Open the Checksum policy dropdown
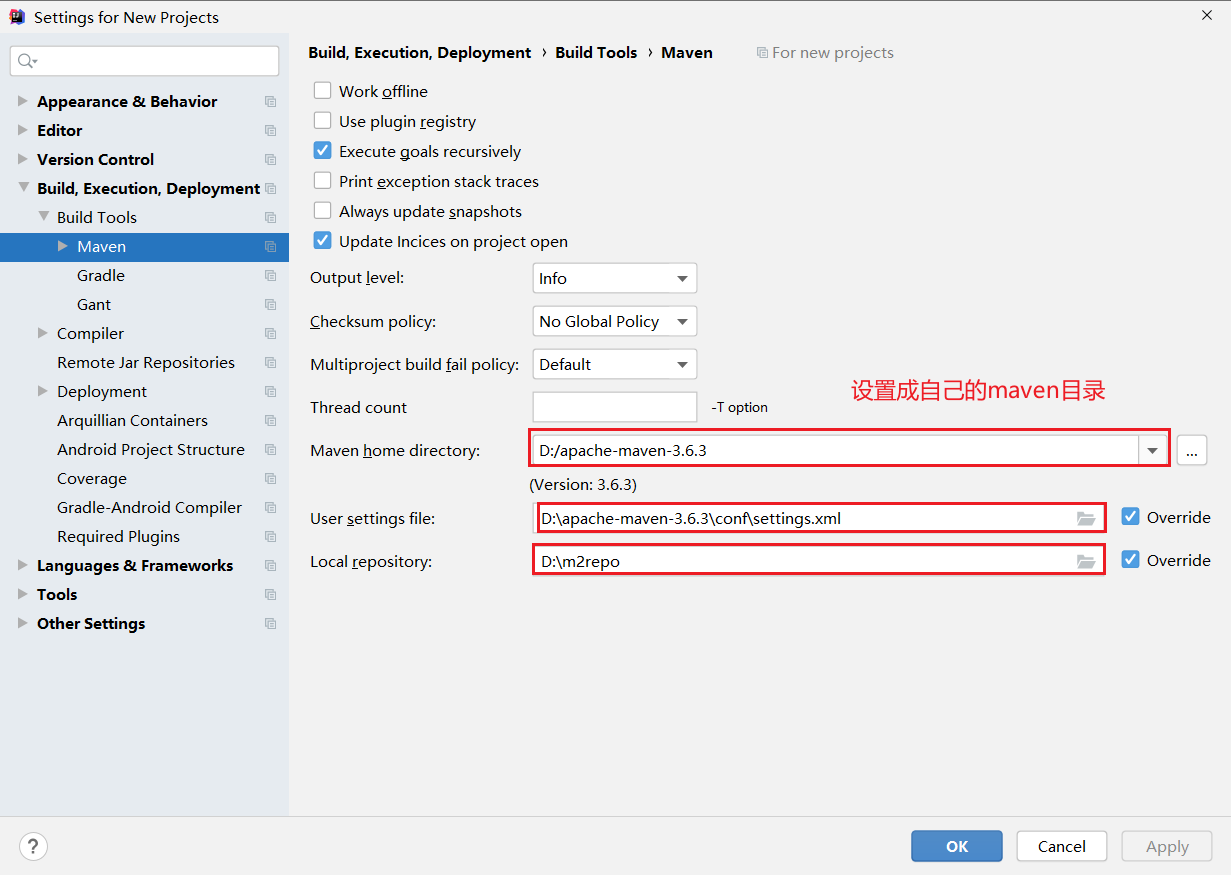Image resolution: width=1231 pixels, height=875 pixels. 614,321
